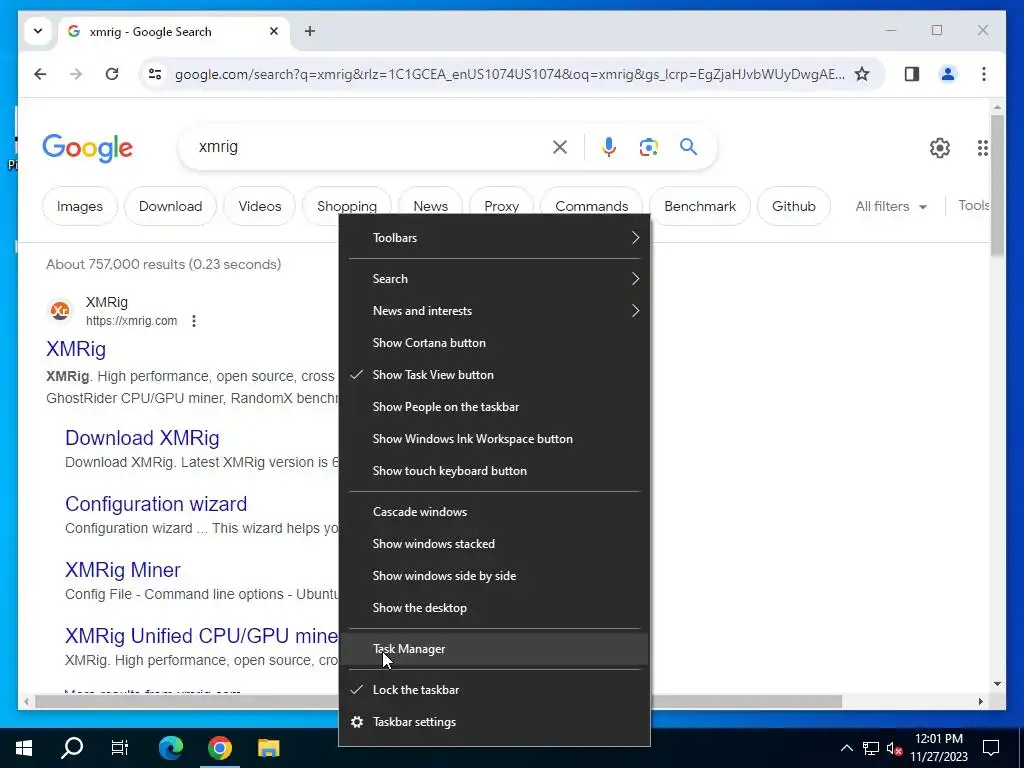
Task: Close the xmrig Google Search tab
Action: [274, 31]
